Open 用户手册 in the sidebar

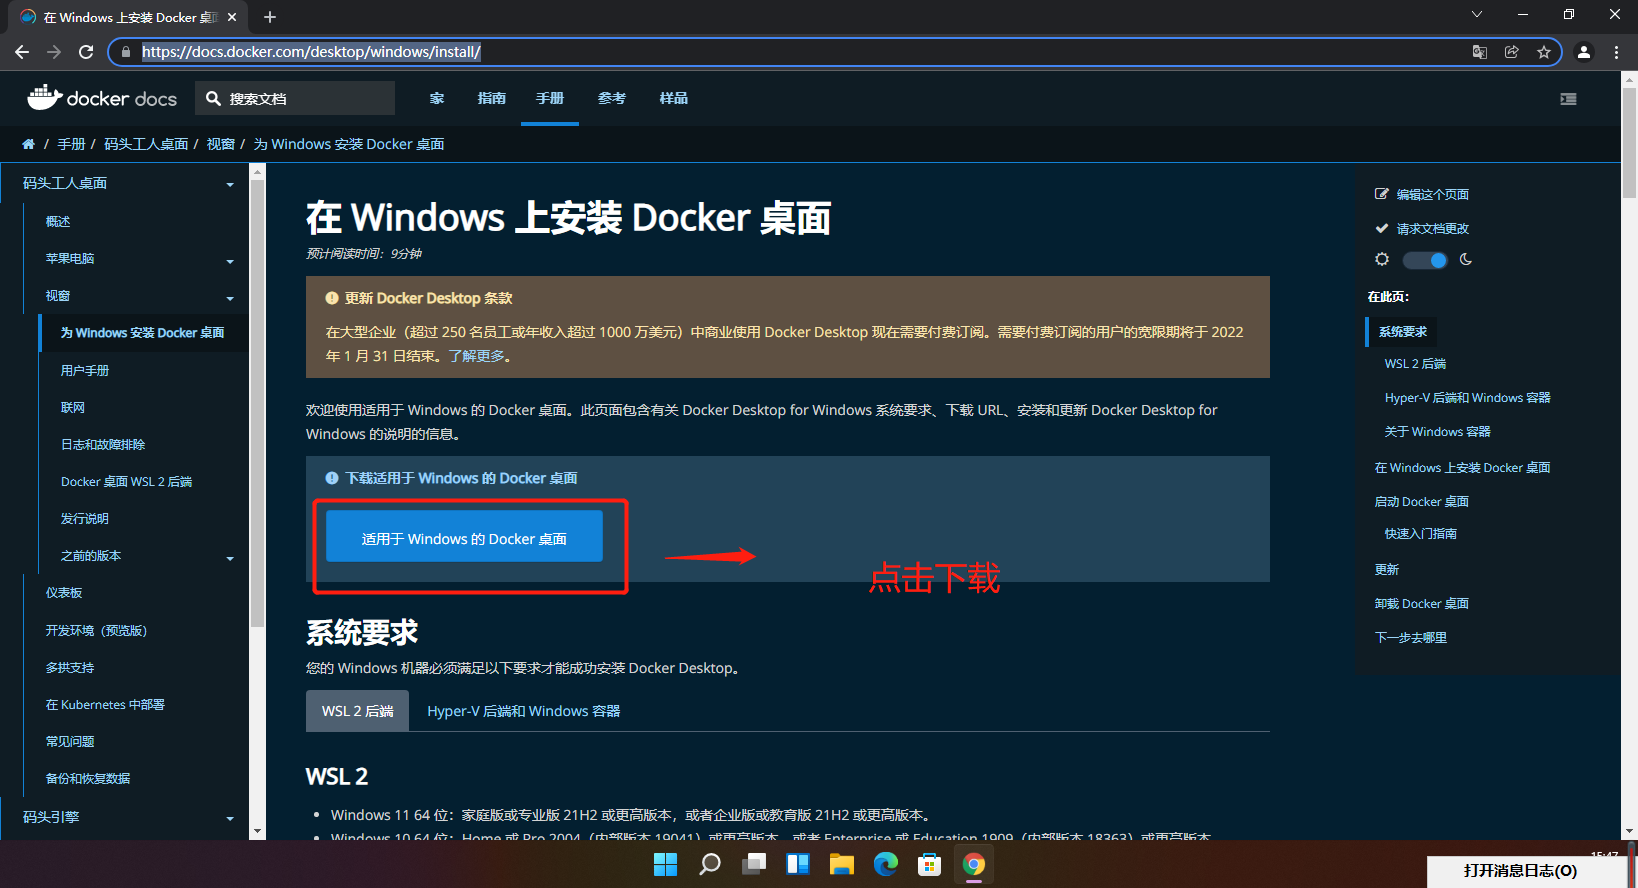click(x=85, y=370)
